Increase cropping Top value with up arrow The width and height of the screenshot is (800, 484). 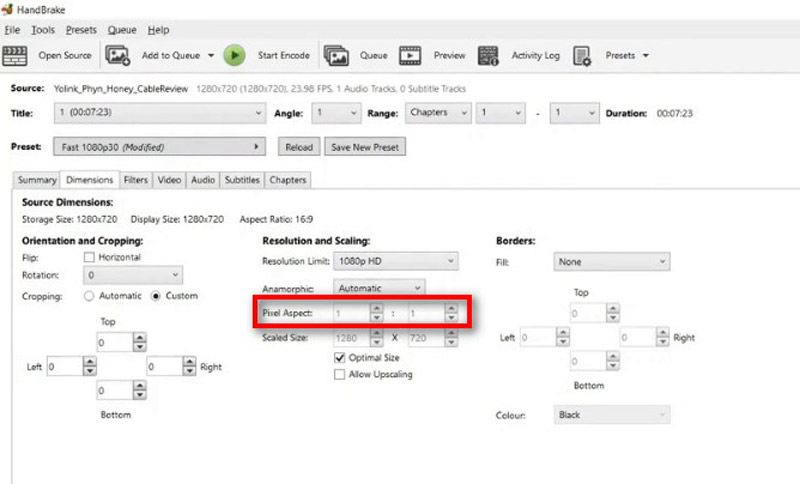pyautogui.click(x=140, y=337)
